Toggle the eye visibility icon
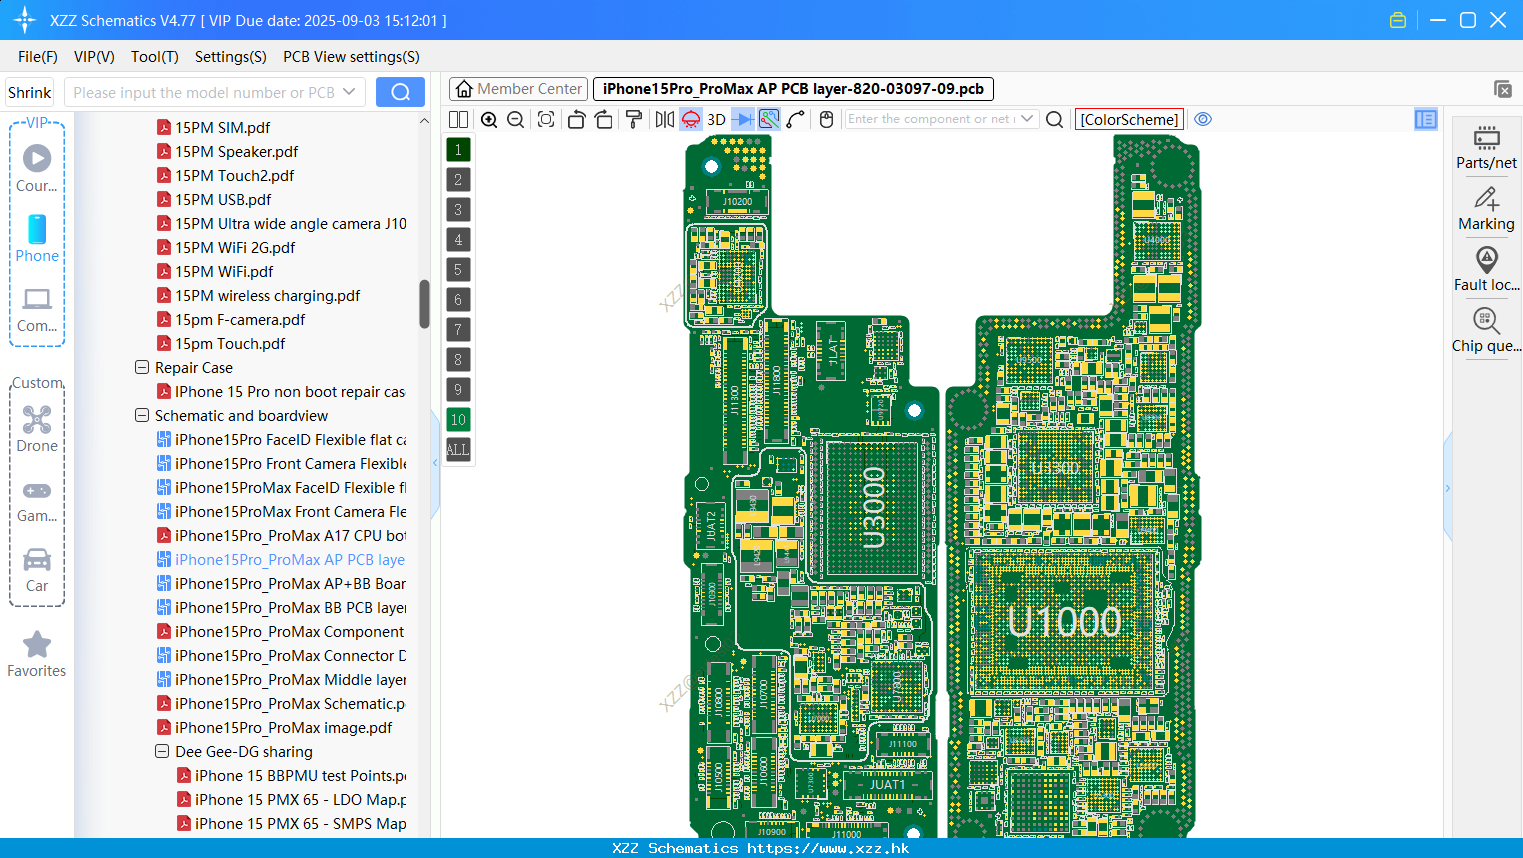 tap(1203, 119)
